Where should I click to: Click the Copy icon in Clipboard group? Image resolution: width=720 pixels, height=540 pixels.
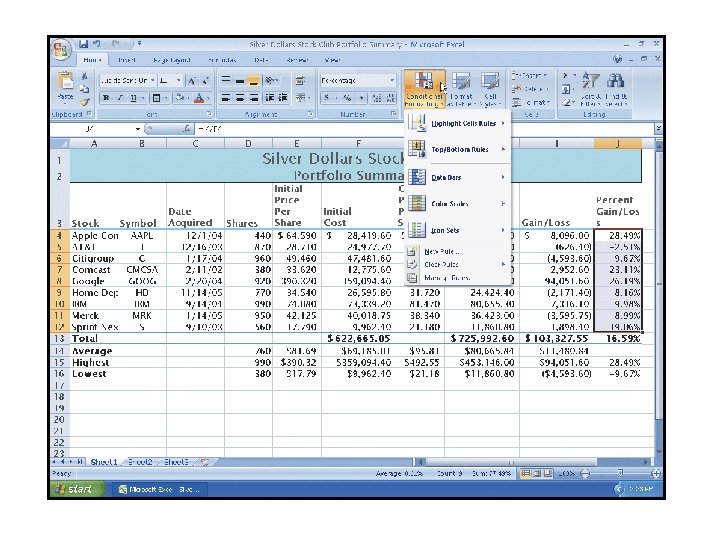pos(84,89)
